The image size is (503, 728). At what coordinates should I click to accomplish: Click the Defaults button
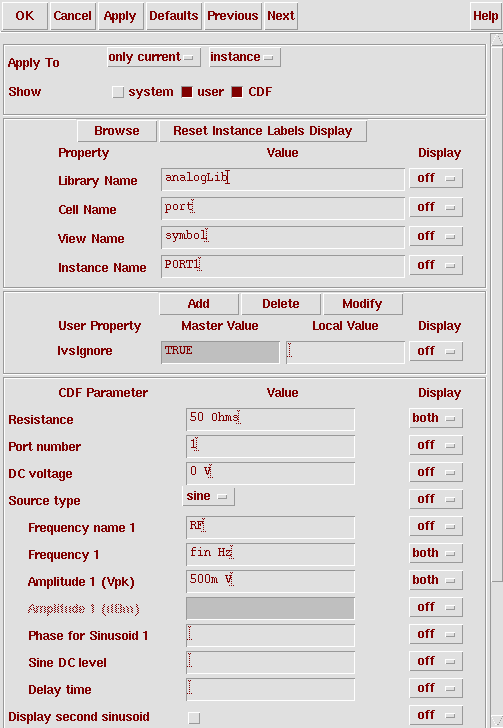pyautogui.click(x=174, y=16)
